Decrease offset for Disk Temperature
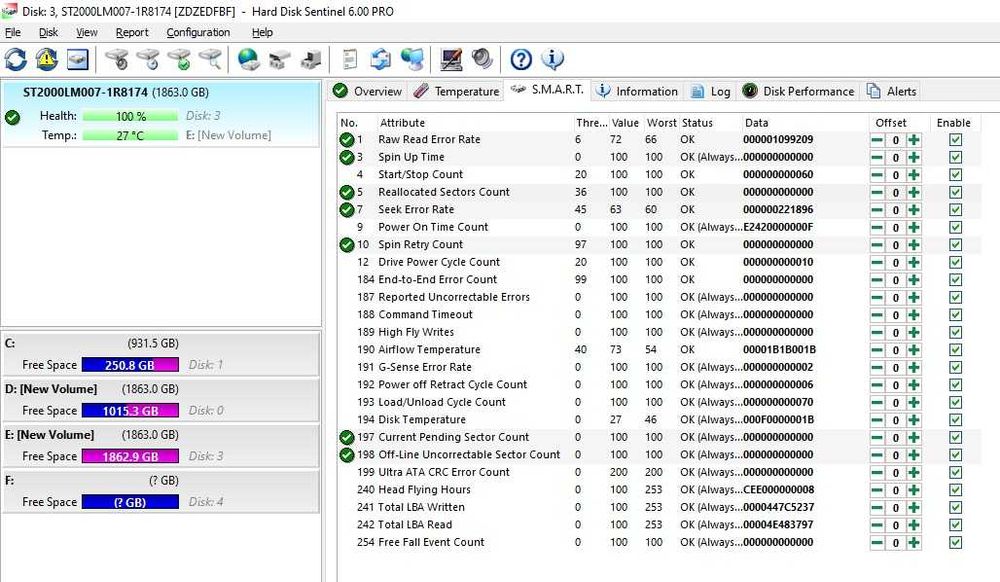 pos(878,420)
